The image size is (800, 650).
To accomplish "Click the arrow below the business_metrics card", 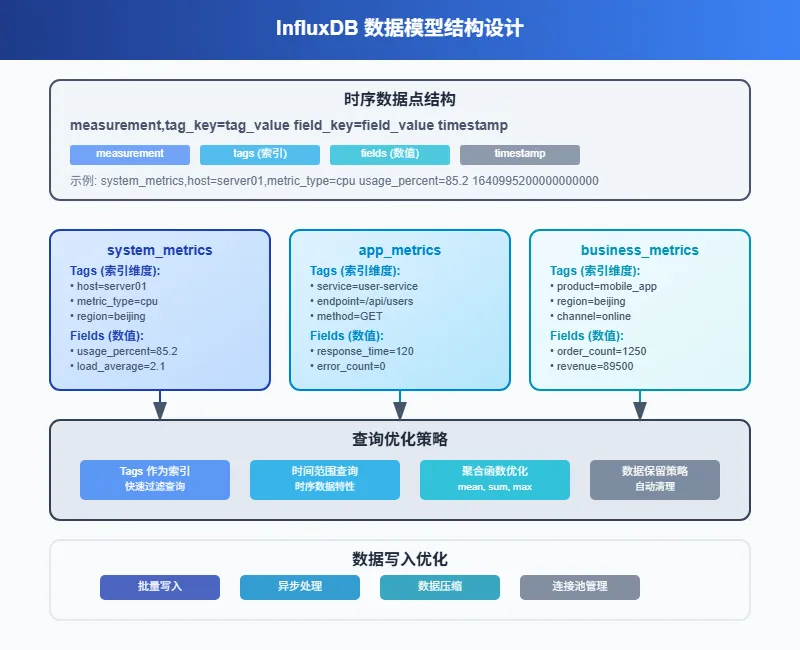I will point(640,406).
